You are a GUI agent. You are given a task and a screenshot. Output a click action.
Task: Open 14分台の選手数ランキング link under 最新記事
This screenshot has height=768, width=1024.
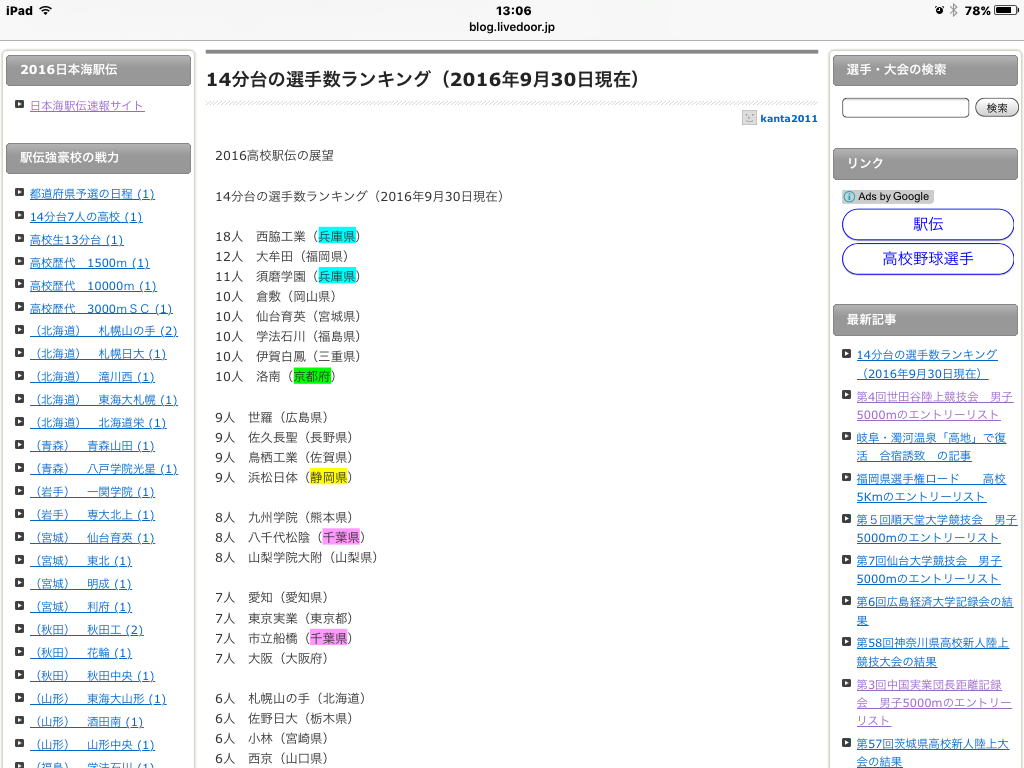927,364
